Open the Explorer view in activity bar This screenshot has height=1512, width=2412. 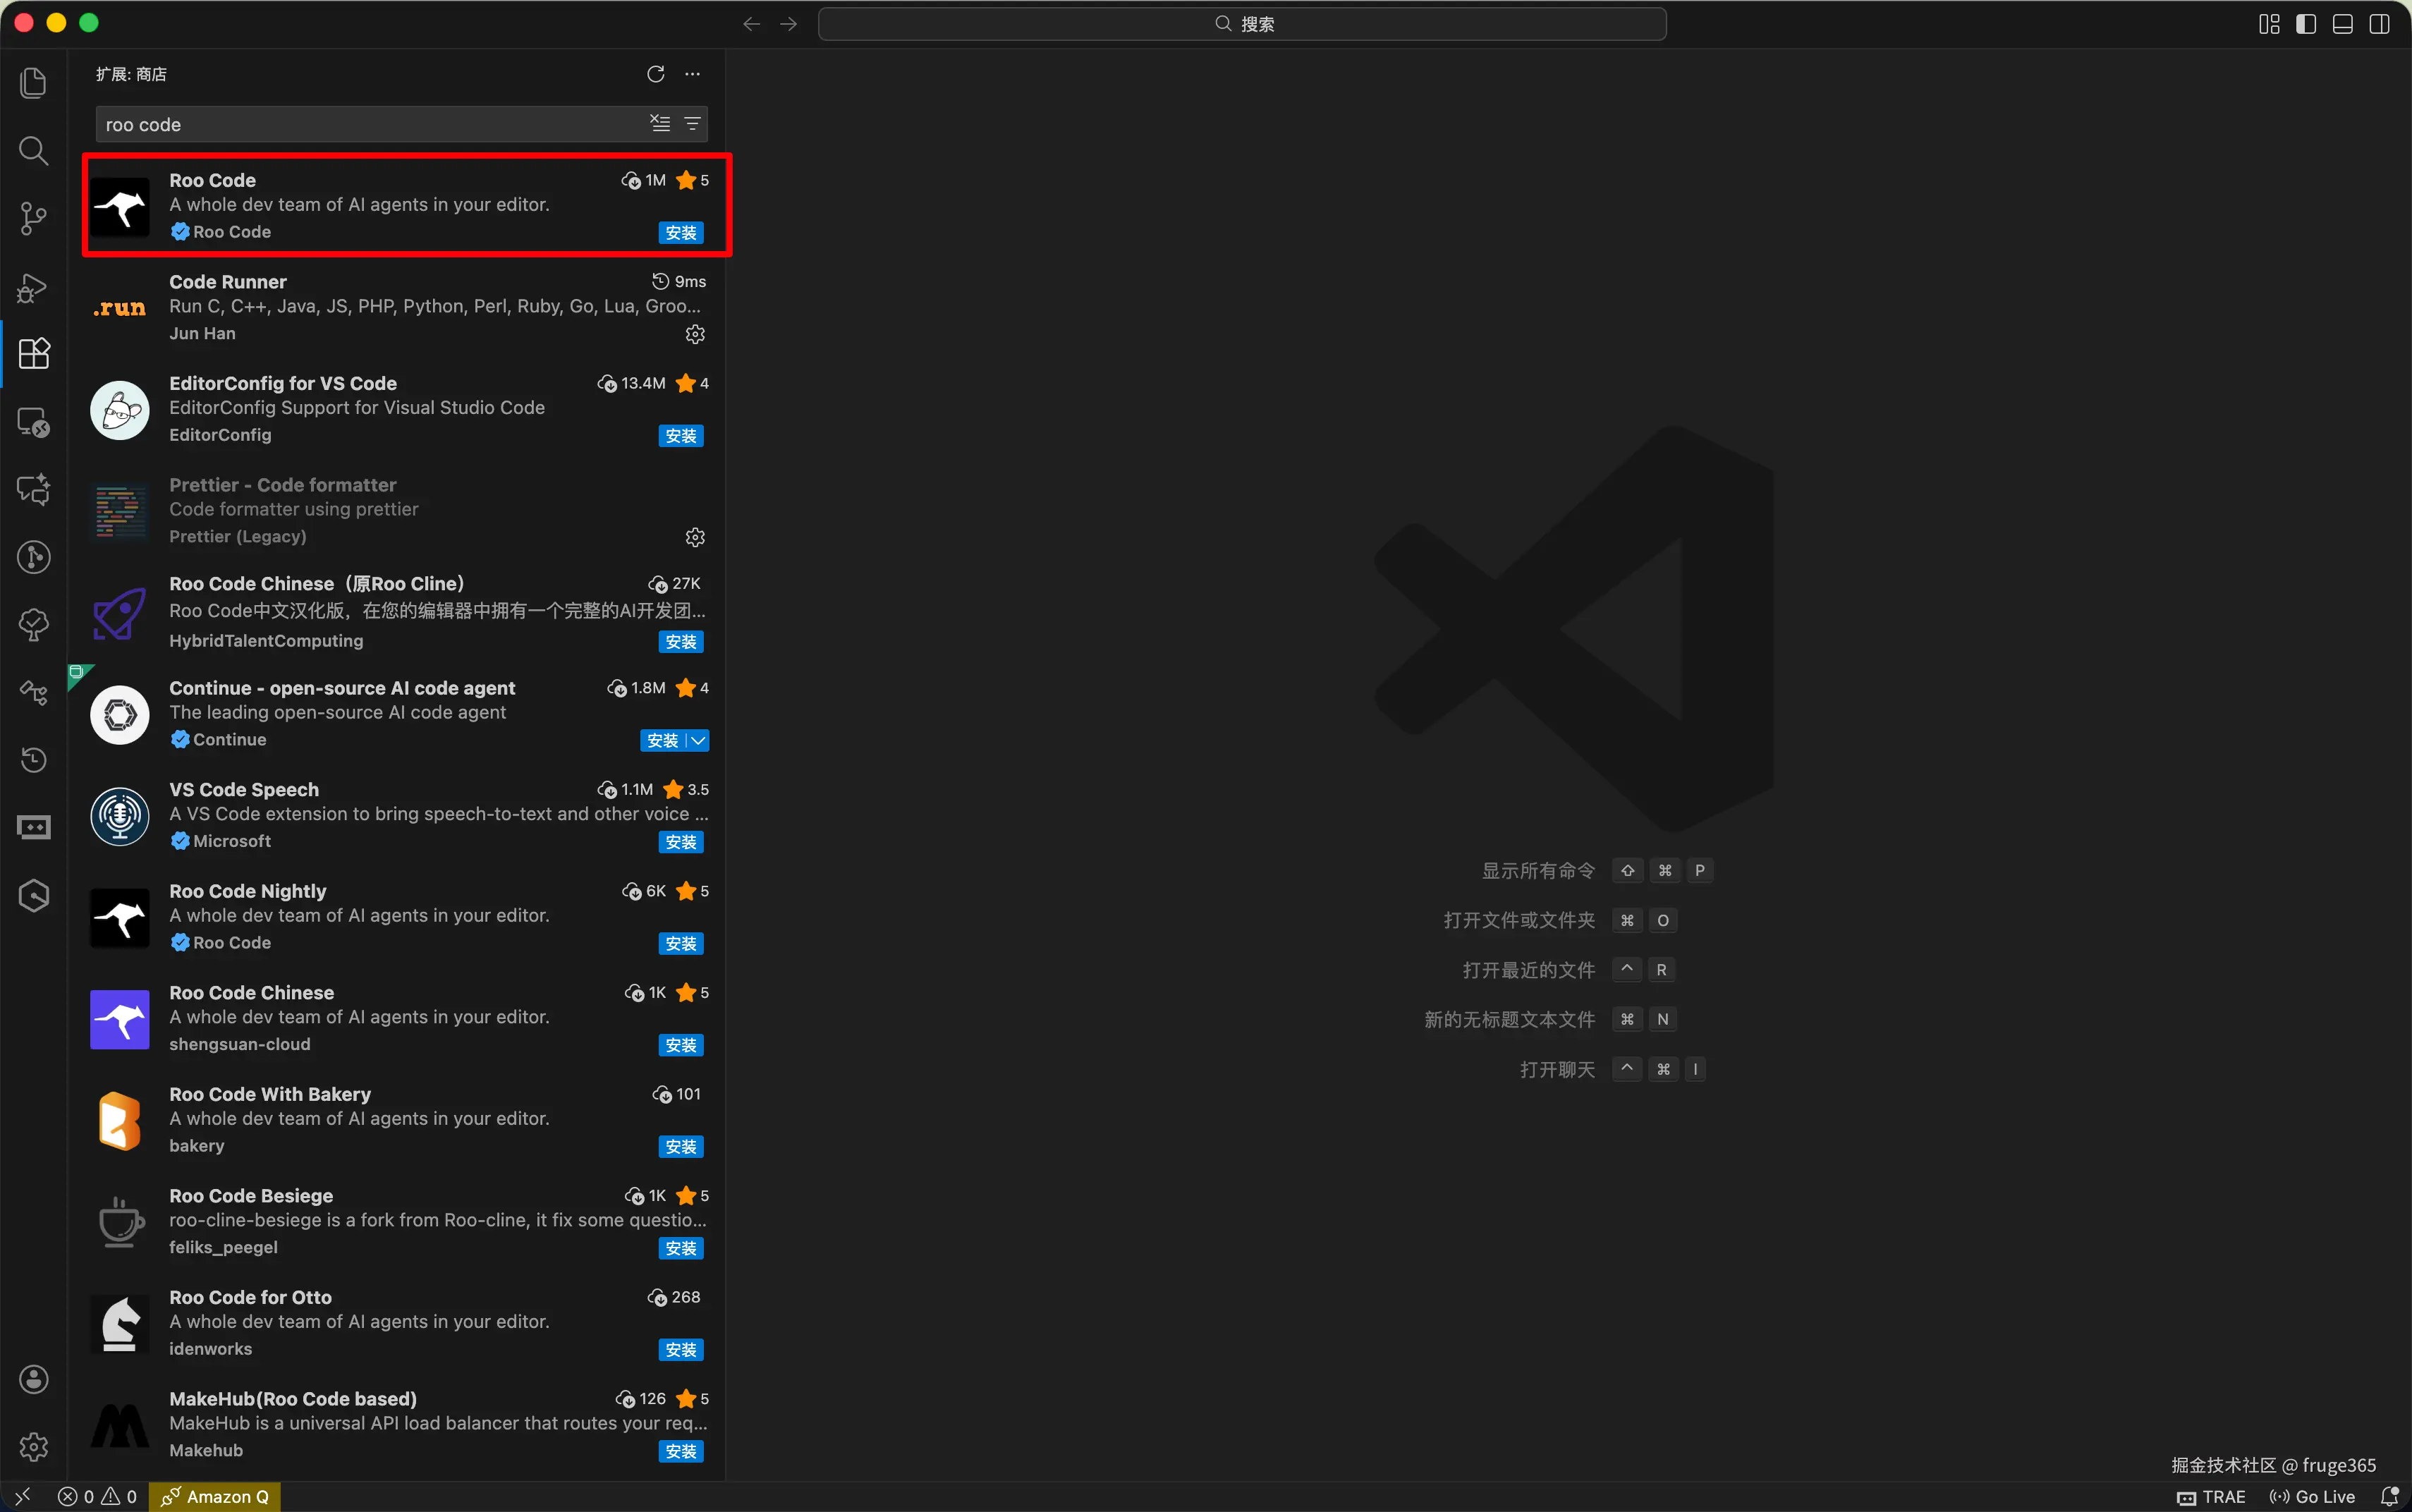pyautogui.click(x=33, y=83)
